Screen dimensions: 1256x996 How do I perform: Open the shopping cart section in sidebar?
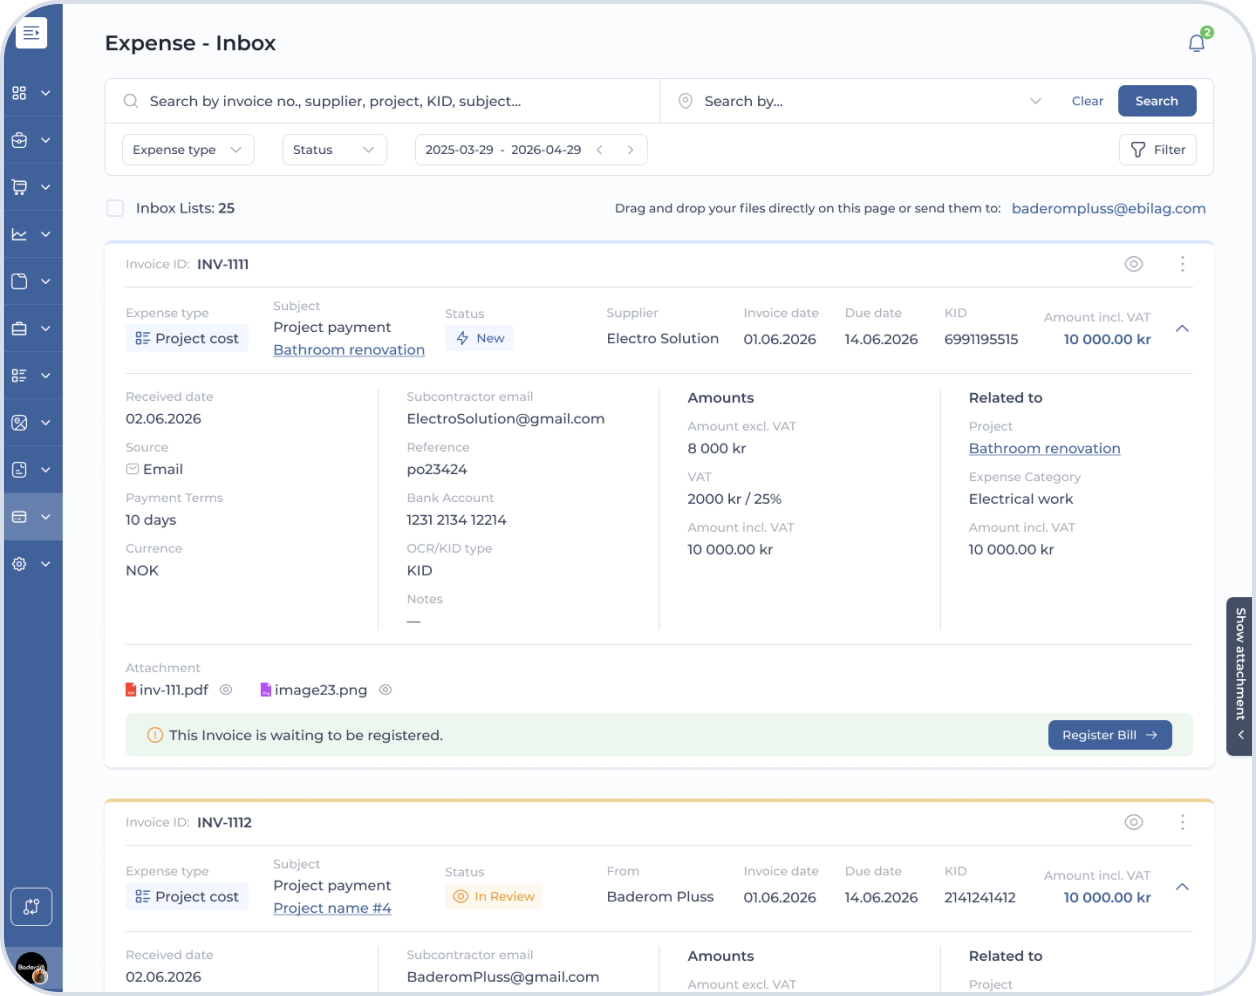pyautogui.click(x=19, y=187)
